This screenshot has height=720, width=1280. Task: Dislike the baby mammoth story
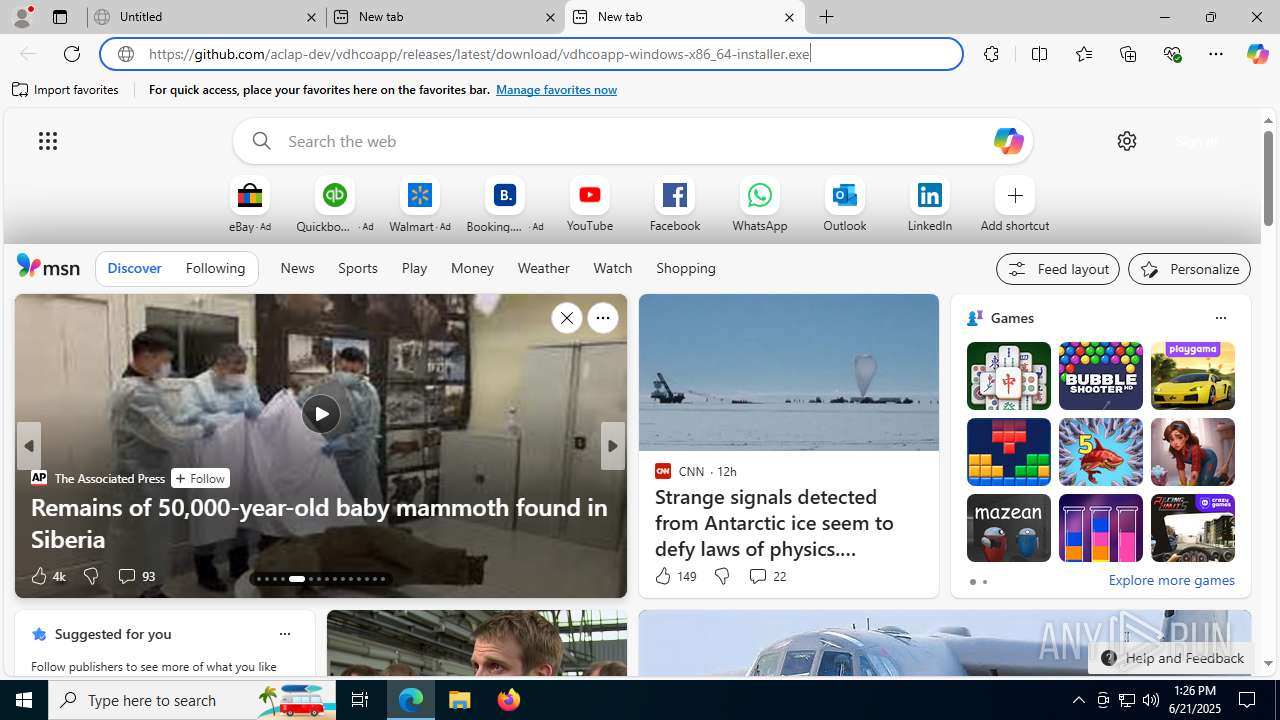[x=91, y=576]
